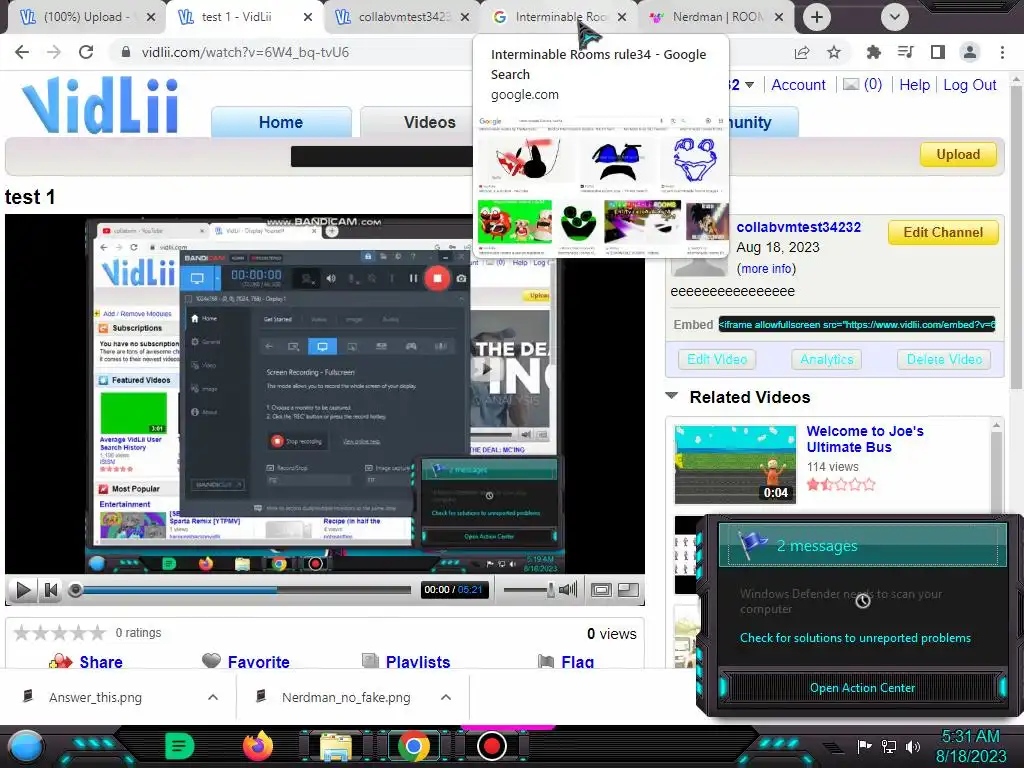
Task: Open the Chrome profile avatar
Action: [970, 52]
